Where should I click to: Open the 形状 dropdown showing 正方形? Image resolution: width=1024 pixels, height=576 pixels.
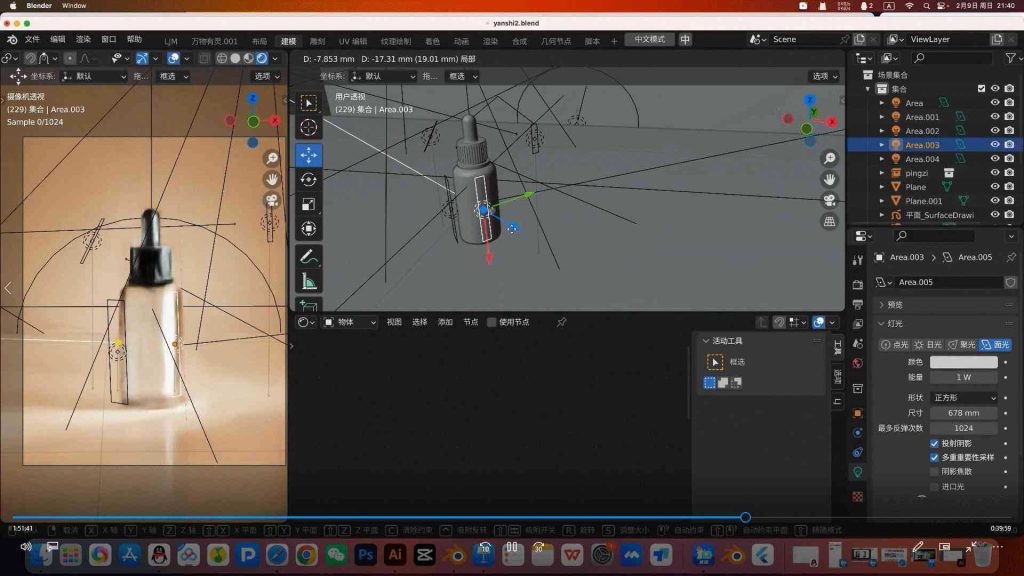point(964,397)
